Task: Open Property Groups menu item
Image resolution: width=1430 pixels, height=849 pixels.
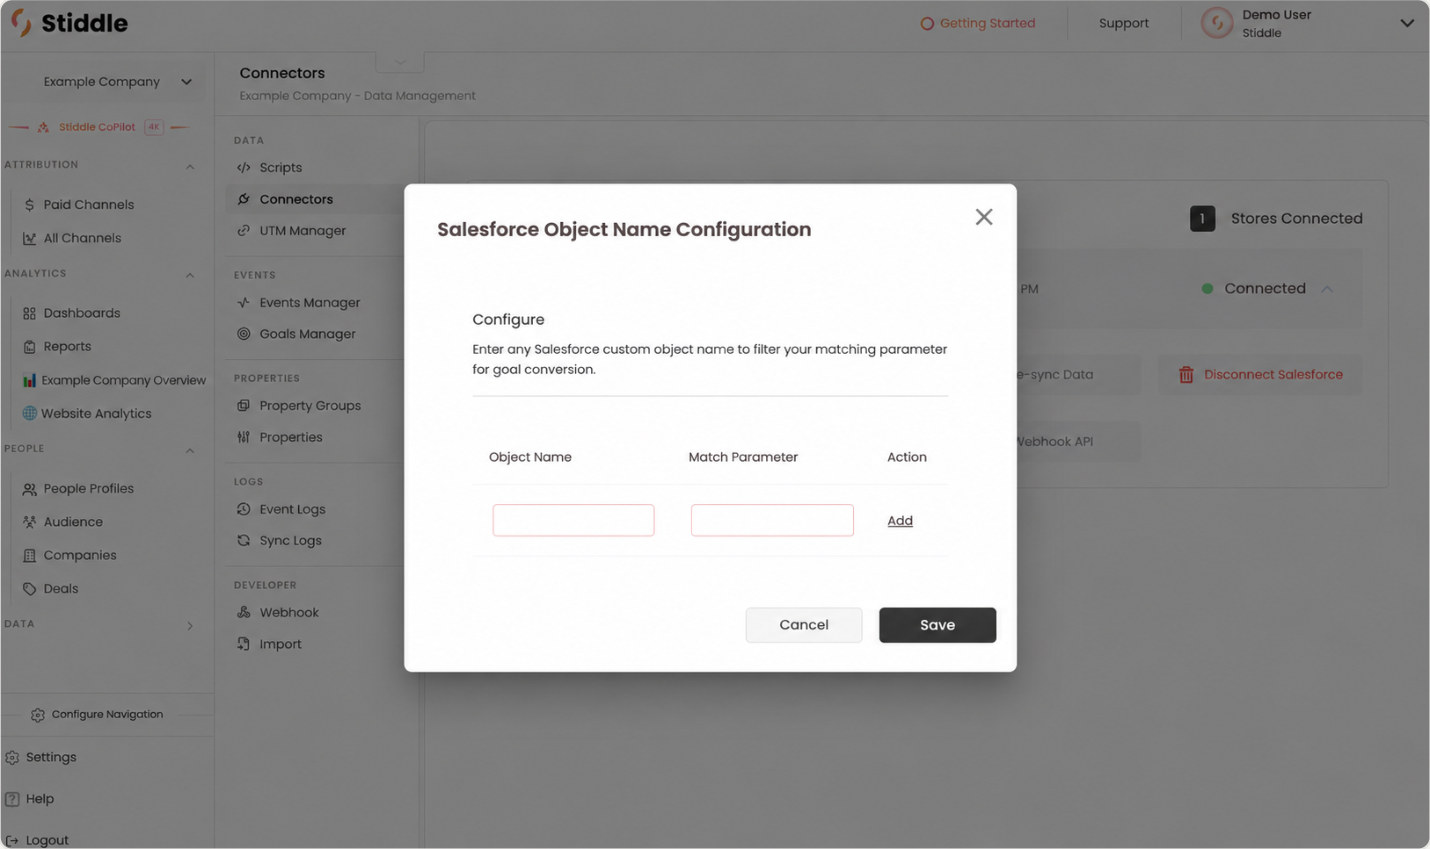Action: tap(310, 406)
